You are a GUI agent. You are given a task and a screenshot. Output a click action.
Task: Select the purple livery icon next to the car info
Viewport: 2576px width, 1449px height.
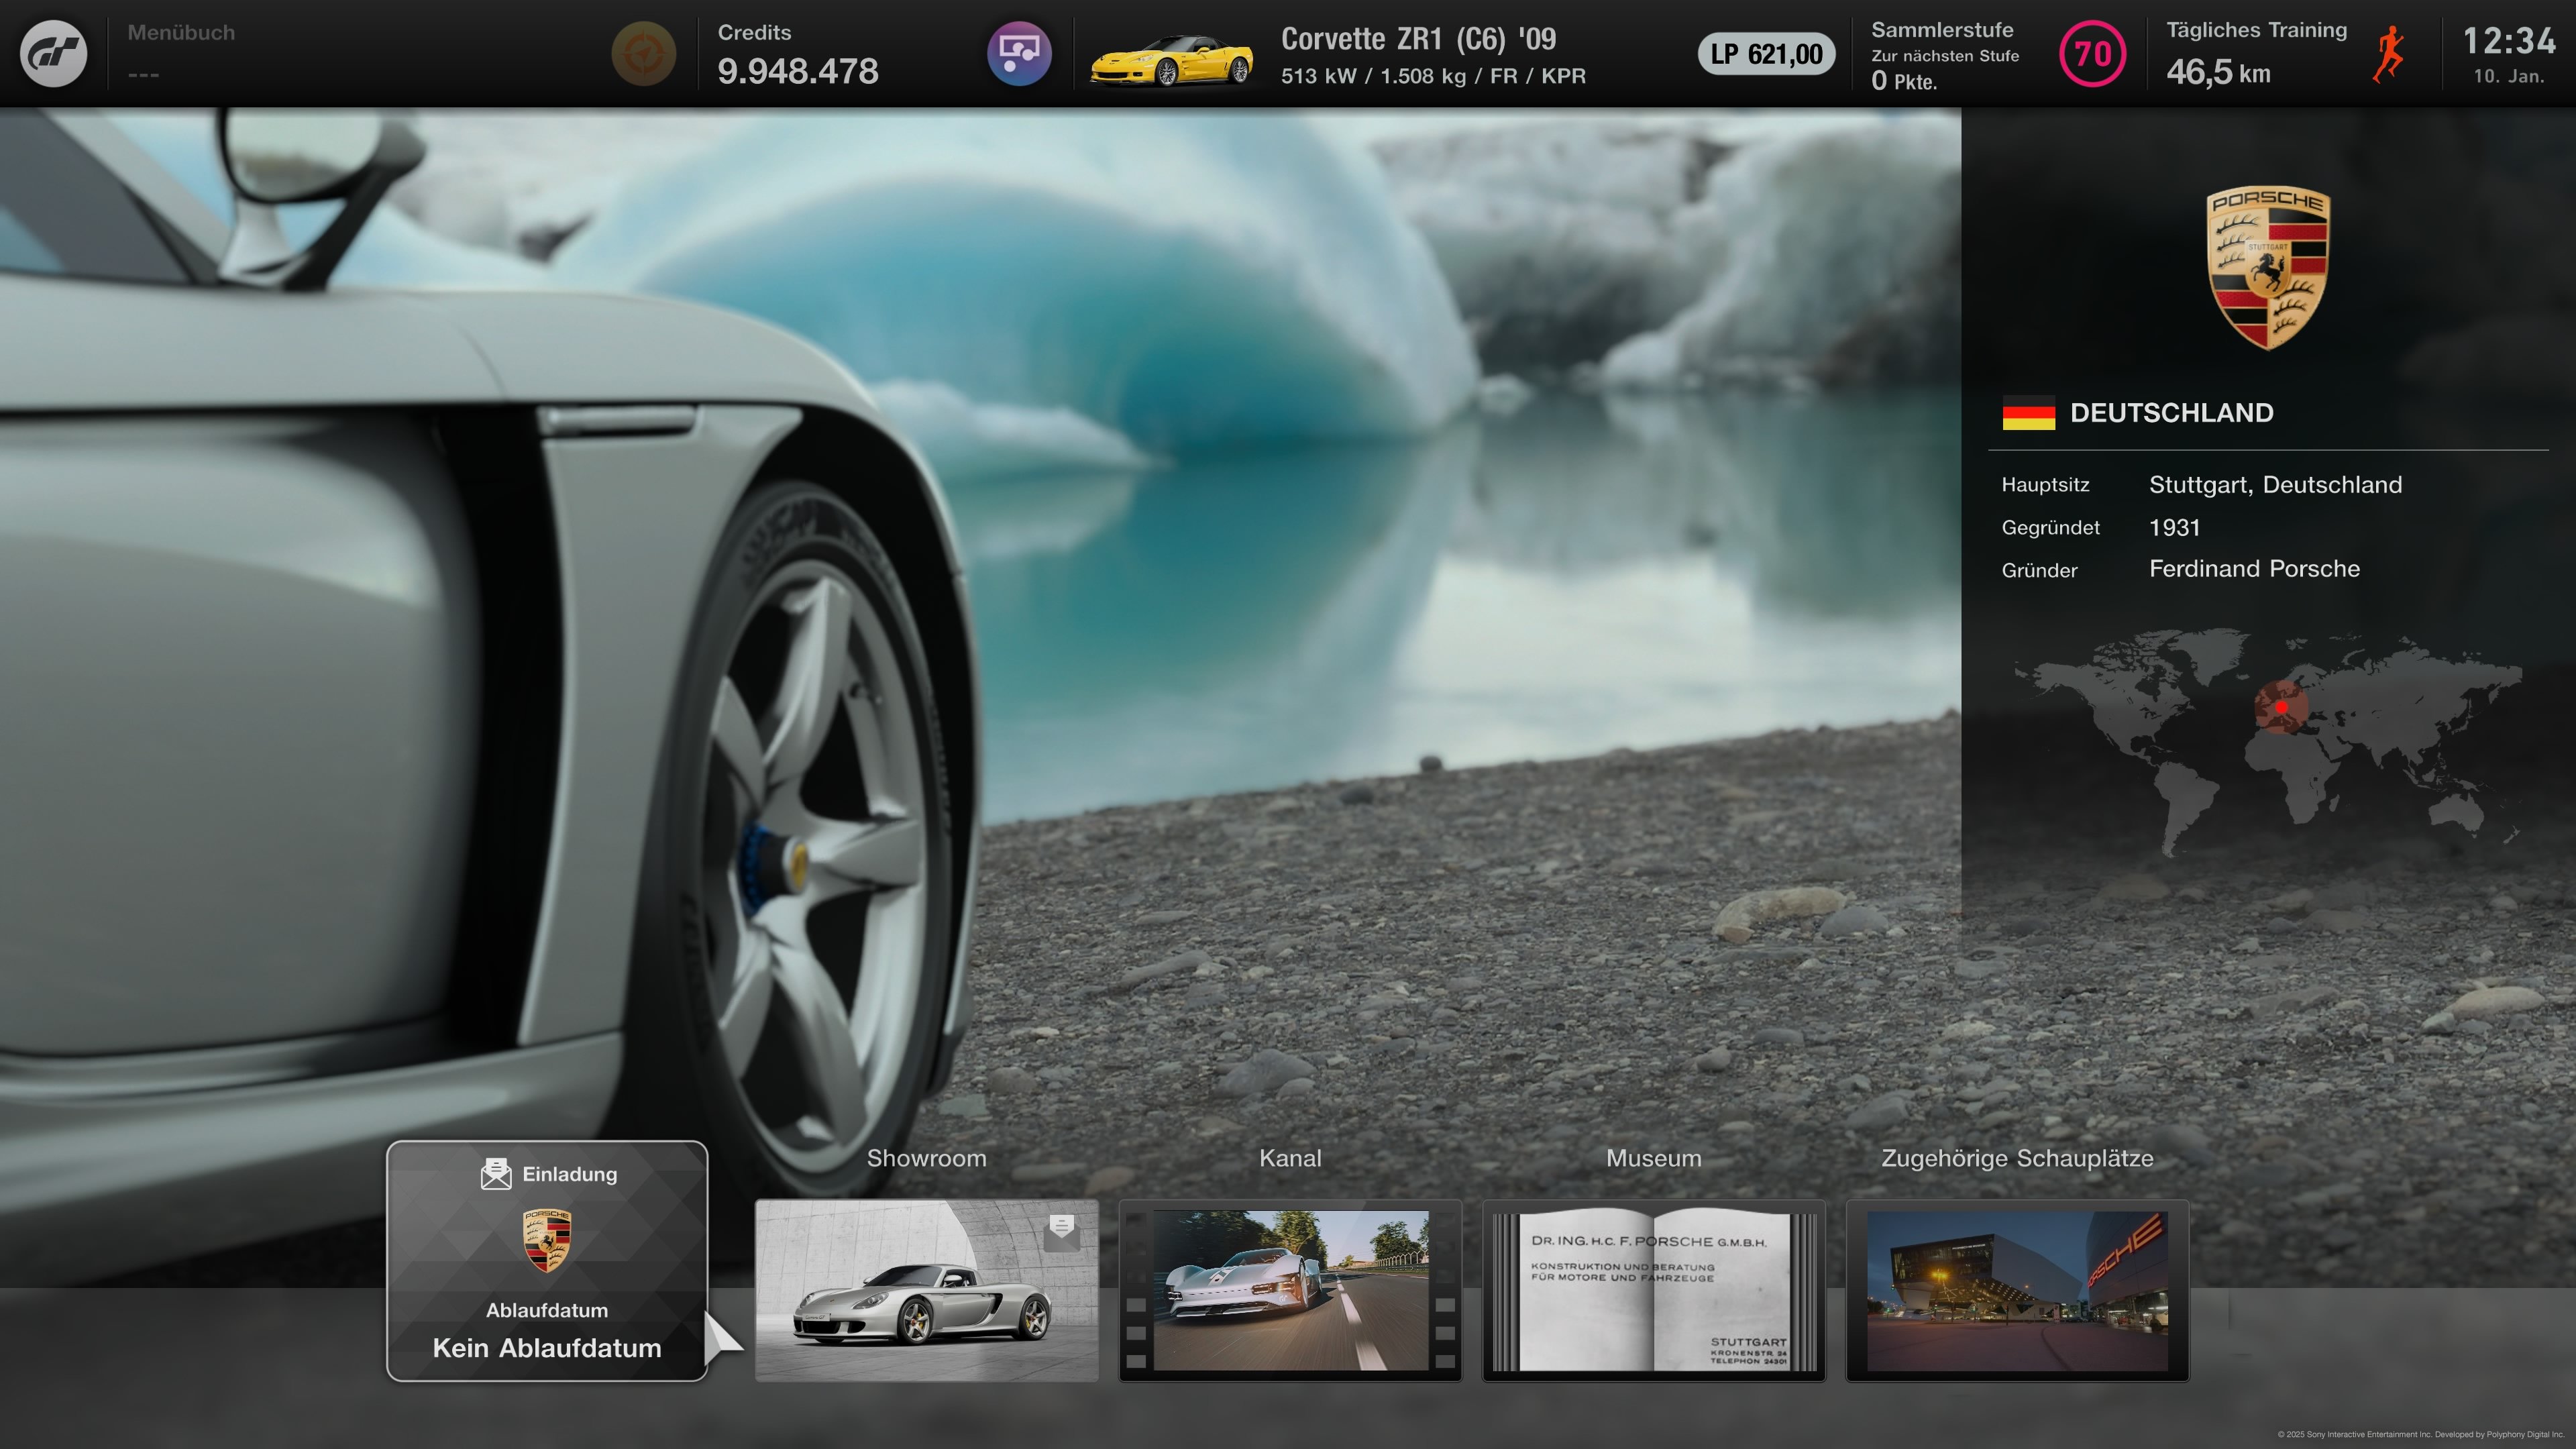coord(1019,52)
